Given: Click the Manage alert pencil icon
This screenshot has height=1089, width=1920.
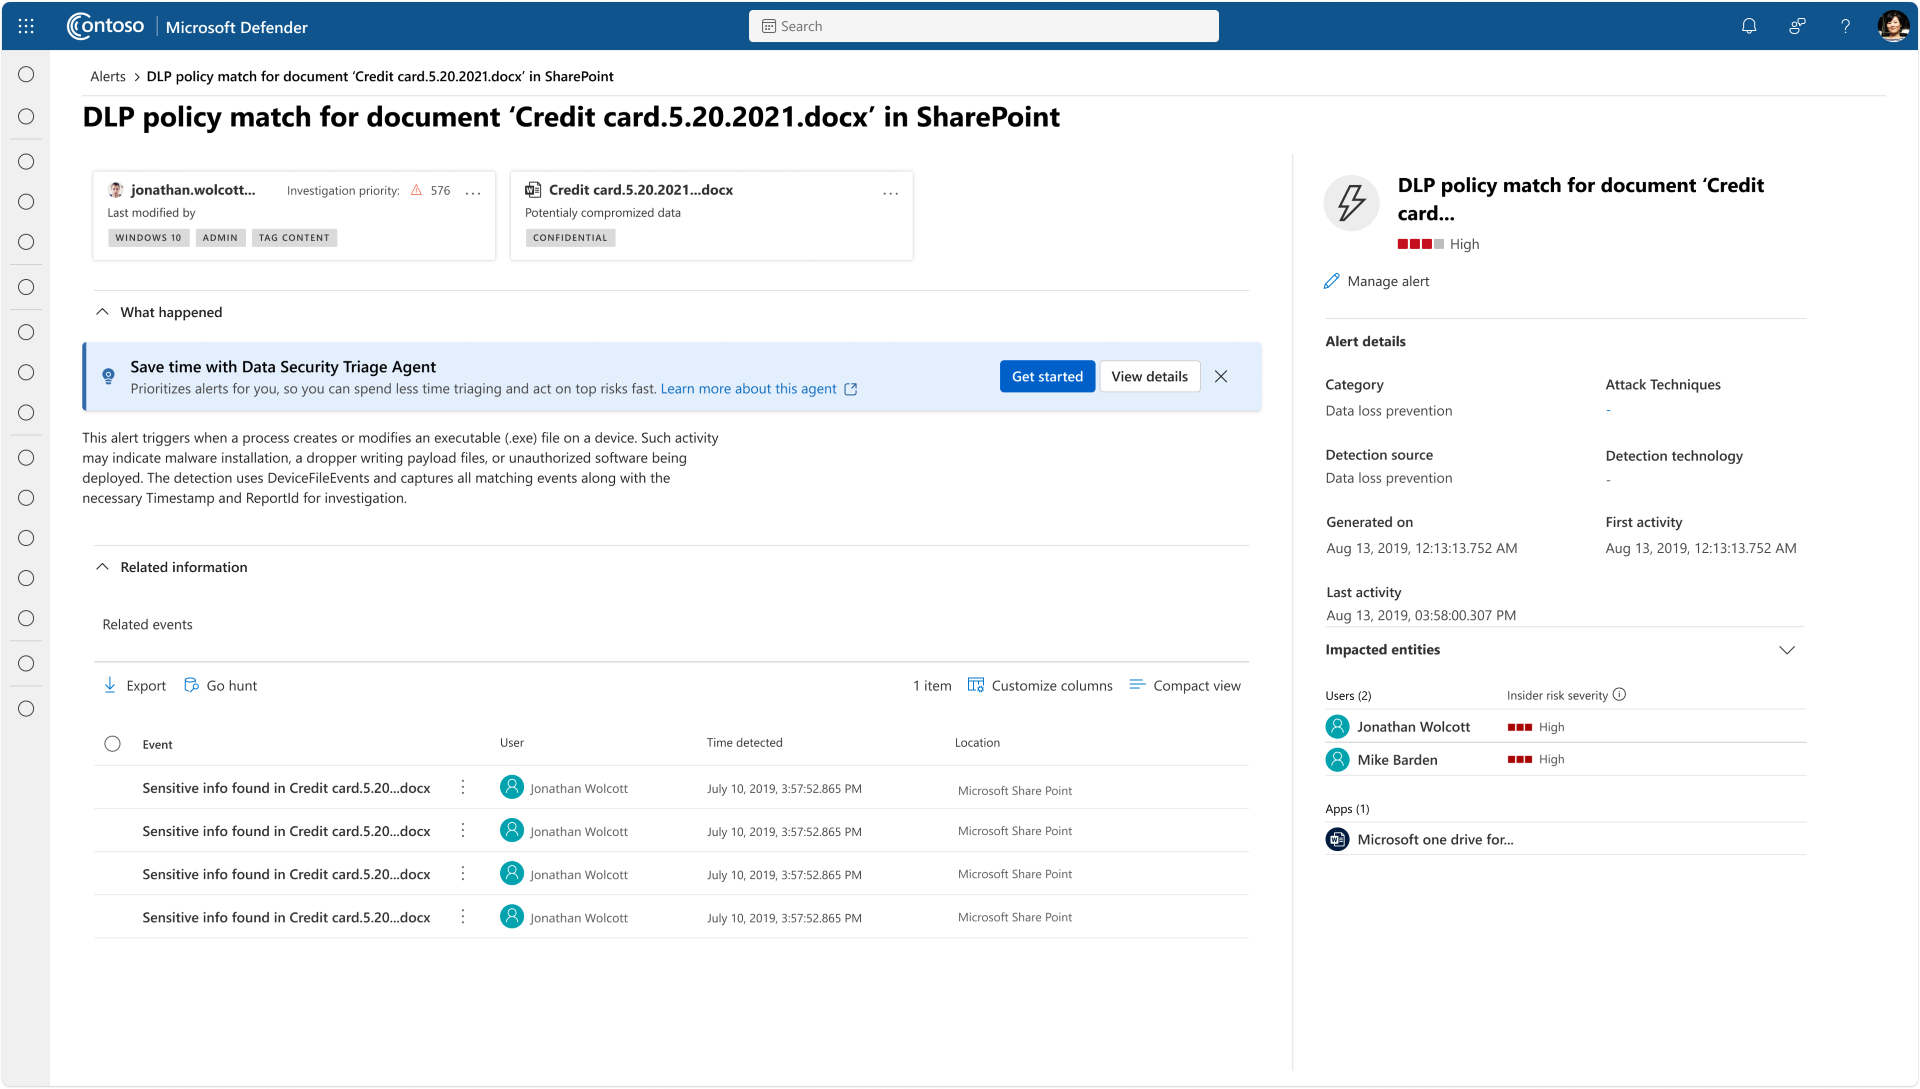Looking at the screenshot, I should (x=1331, y=282).
